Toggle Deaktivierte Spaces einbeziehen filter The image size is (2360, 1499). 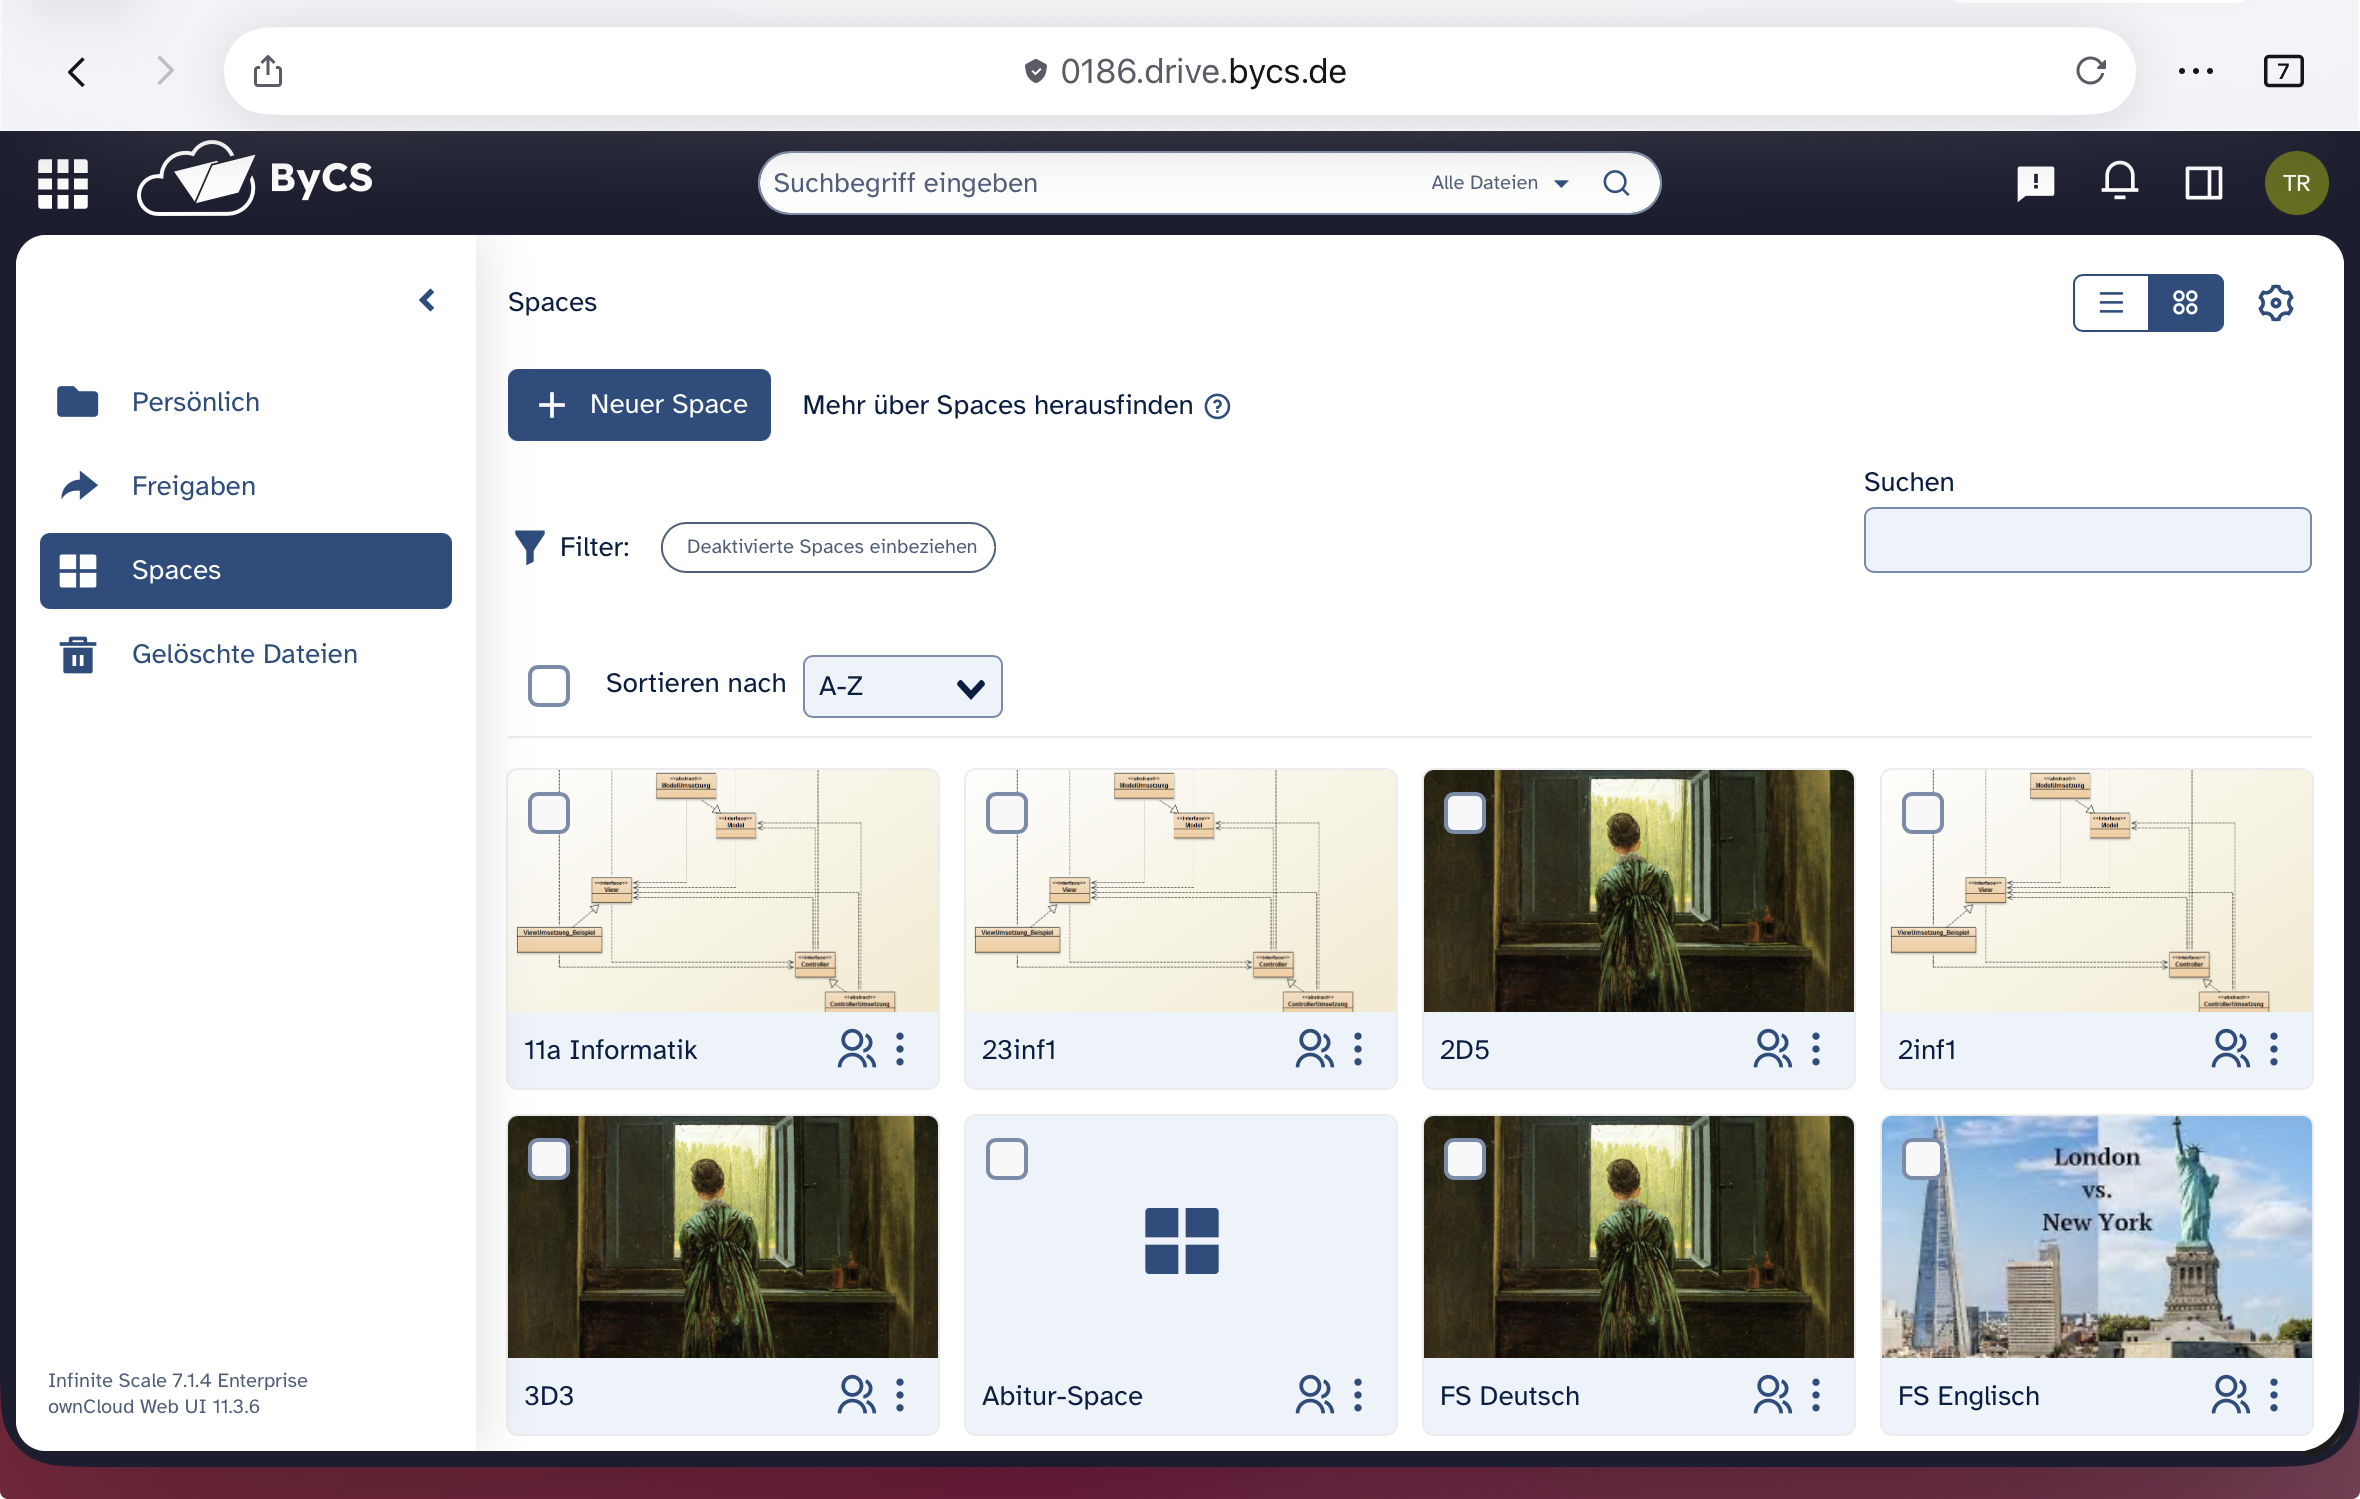point(828,547)
